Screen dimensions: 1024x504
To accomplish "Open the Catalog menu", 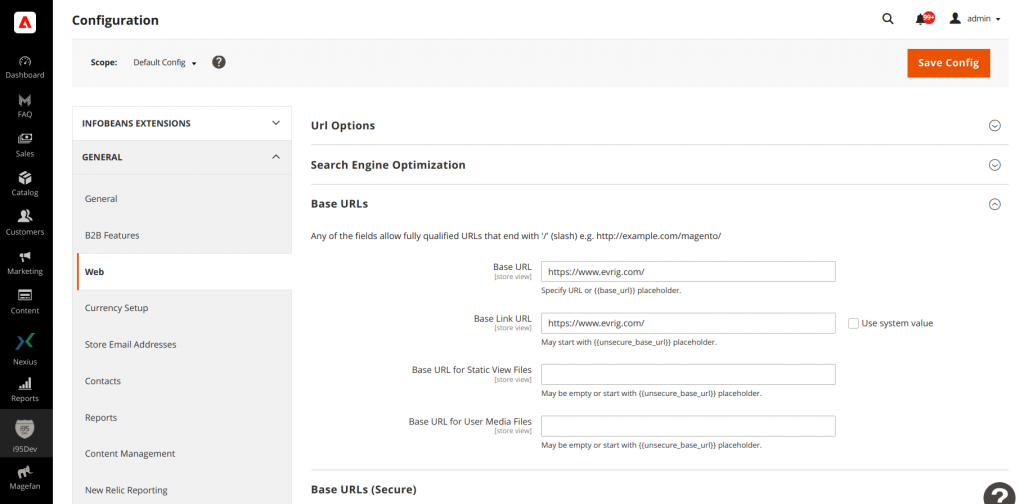I will (x=25, y=185).
